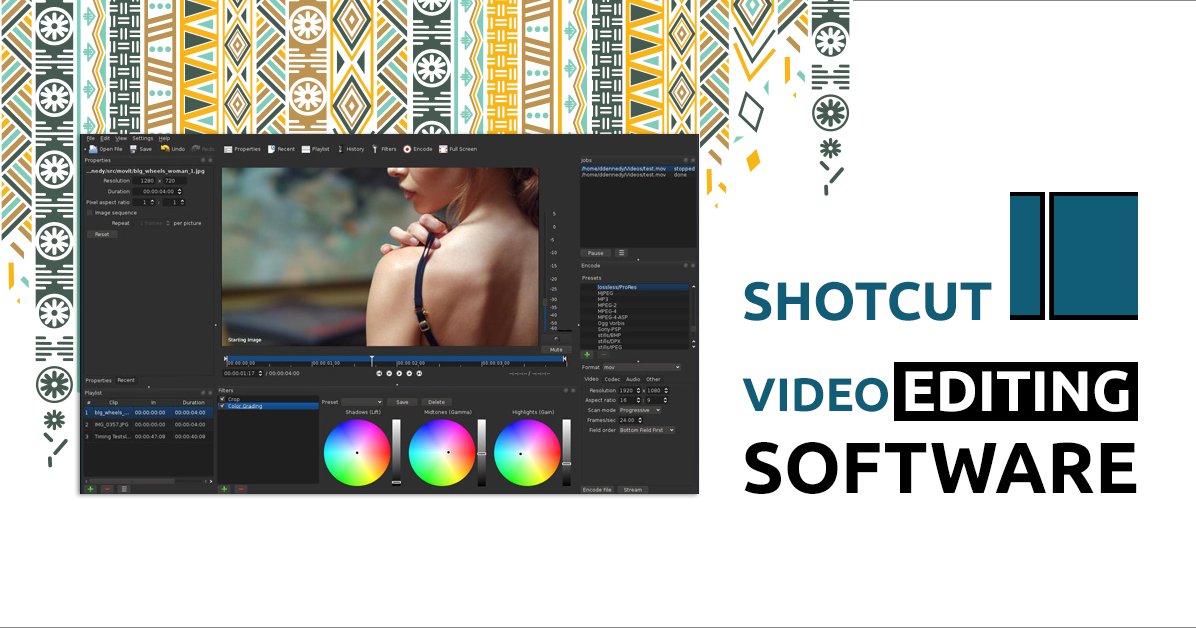1196x628 pixels.
Task: Open the Encode panel from toolbar
Action: pyautogui.click(x=418, y=150)
